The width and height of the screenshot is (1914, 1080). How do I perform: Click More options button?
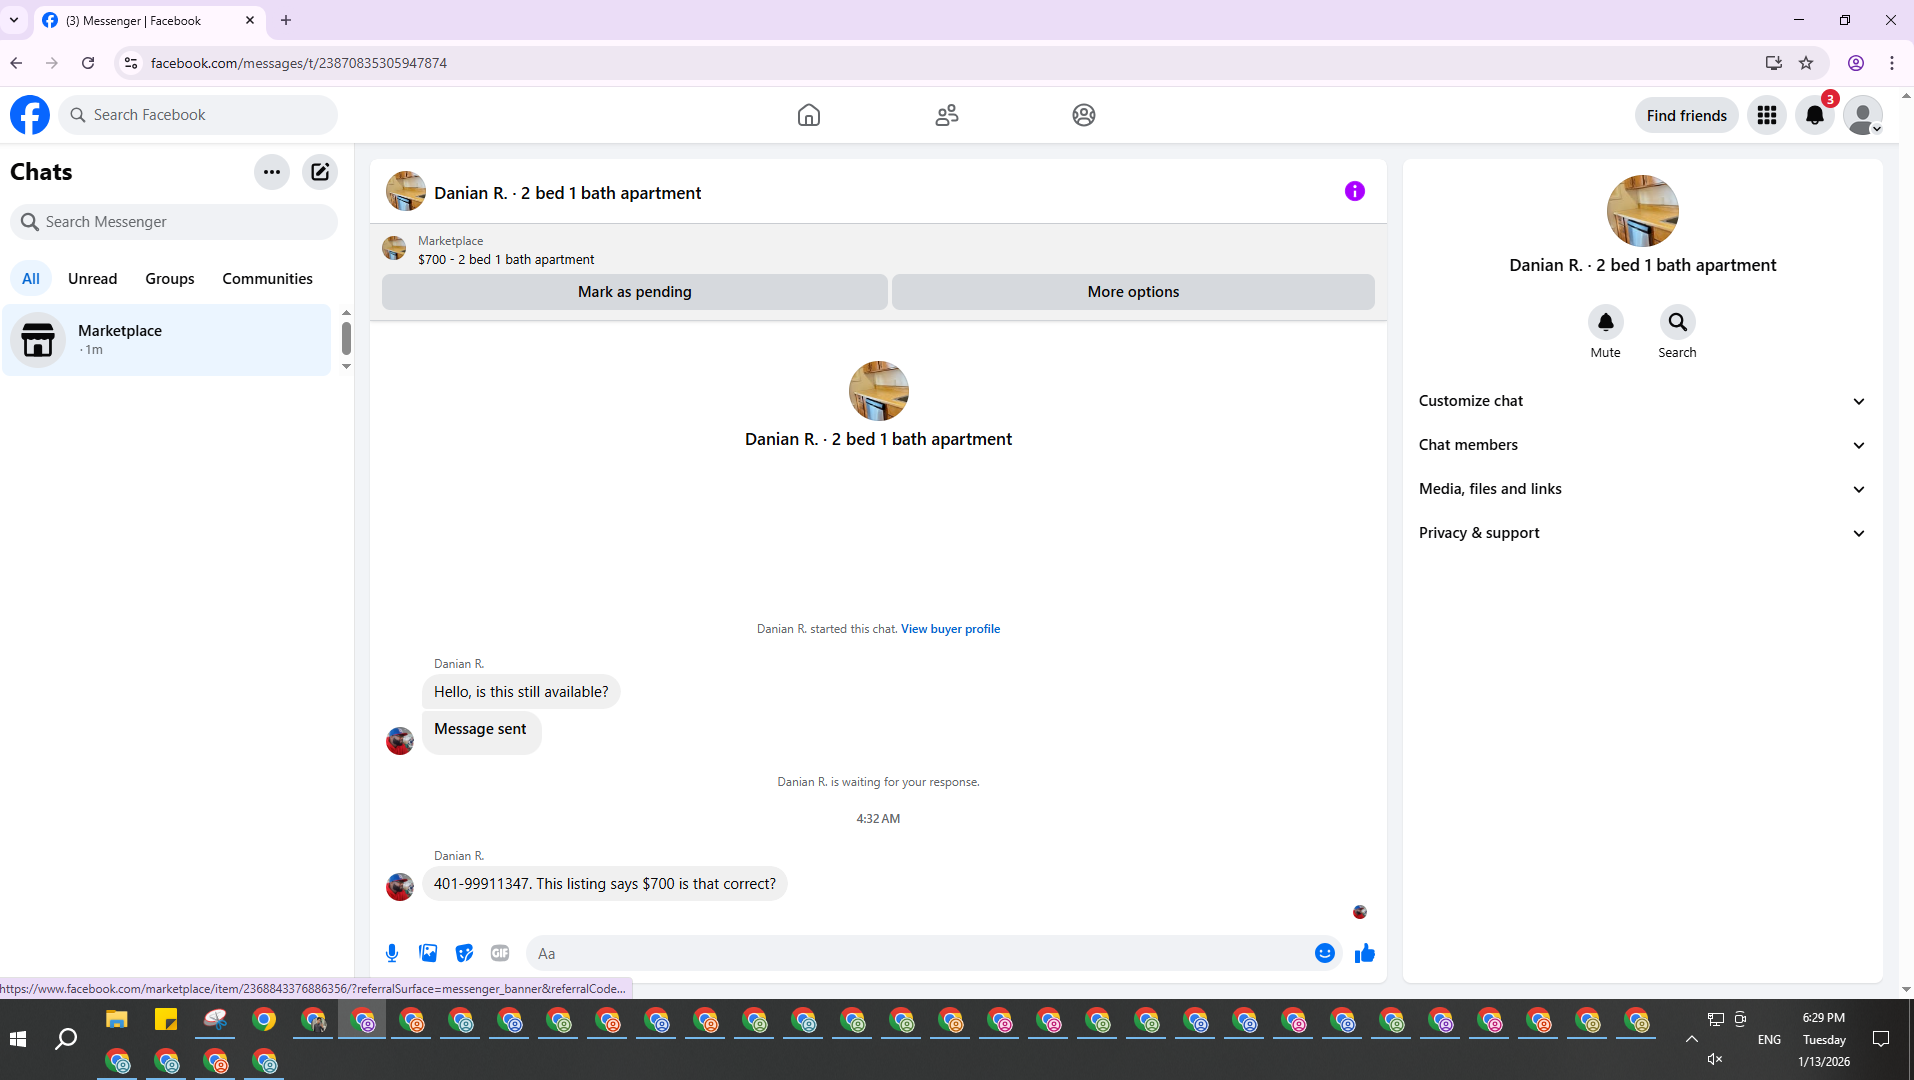click(1133, 292)
